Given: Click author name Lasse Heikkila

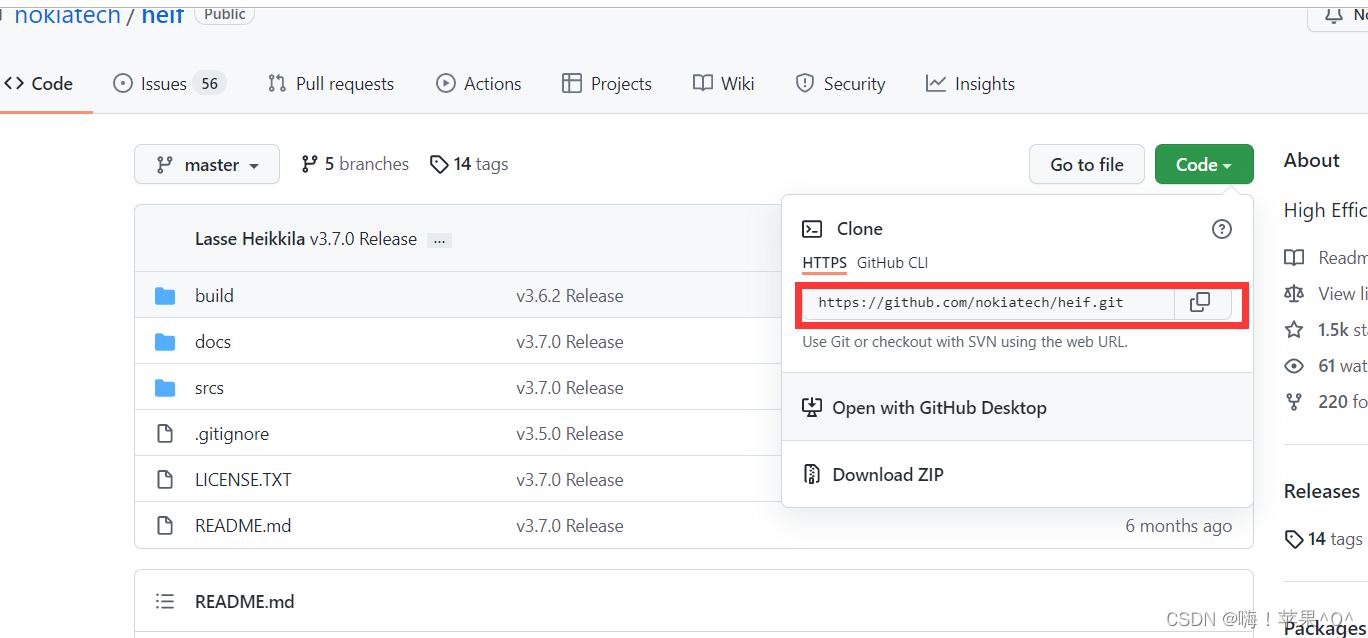Looking at the screenshot, I should click(x=250, y=239).
